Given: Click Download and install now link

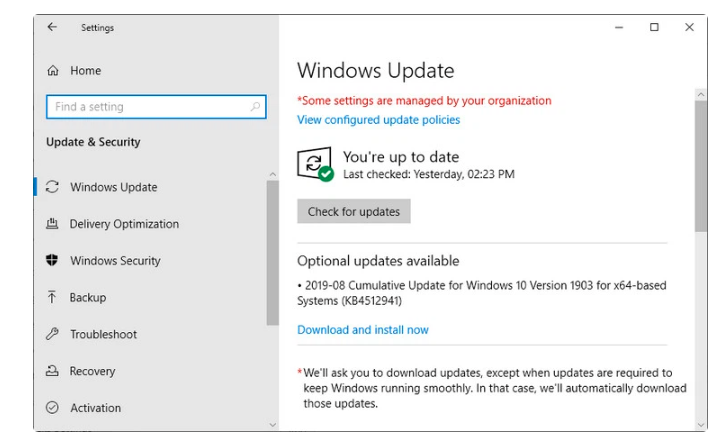Looking at the screenshot, I should (362, 330).
